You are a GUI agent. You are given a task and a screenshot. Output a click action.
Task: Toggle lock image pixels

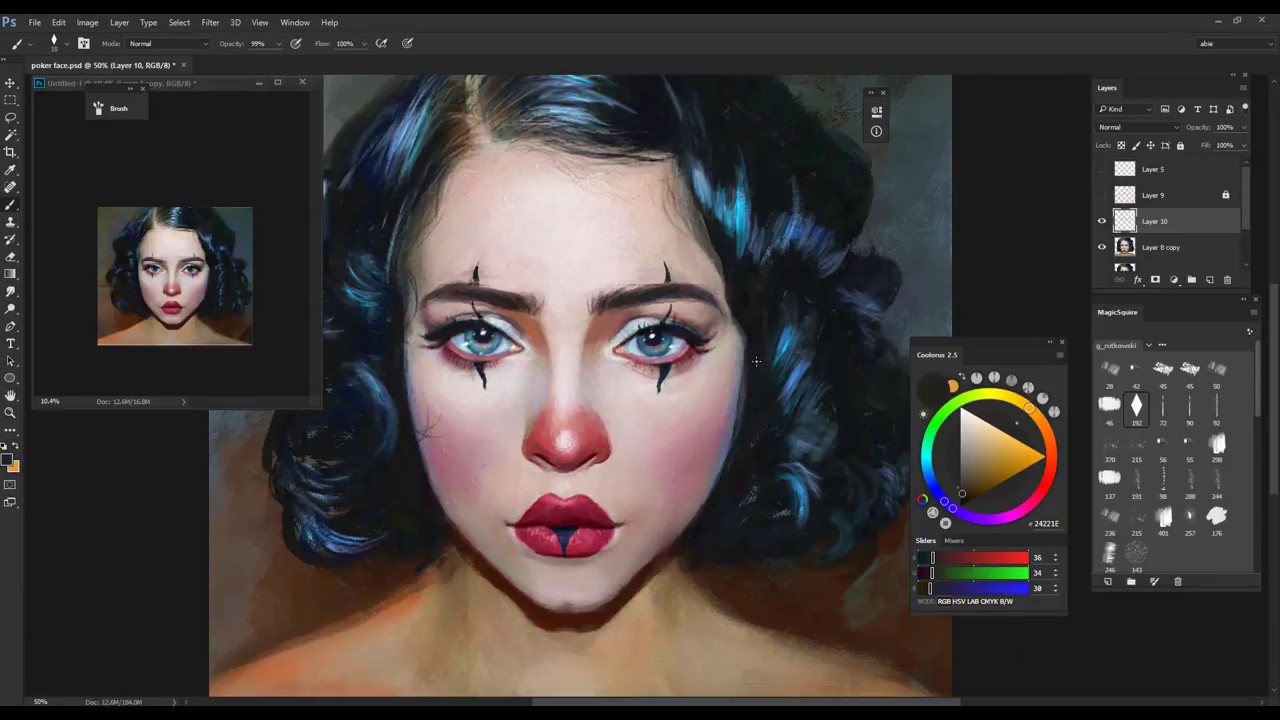click(1136, 145)
